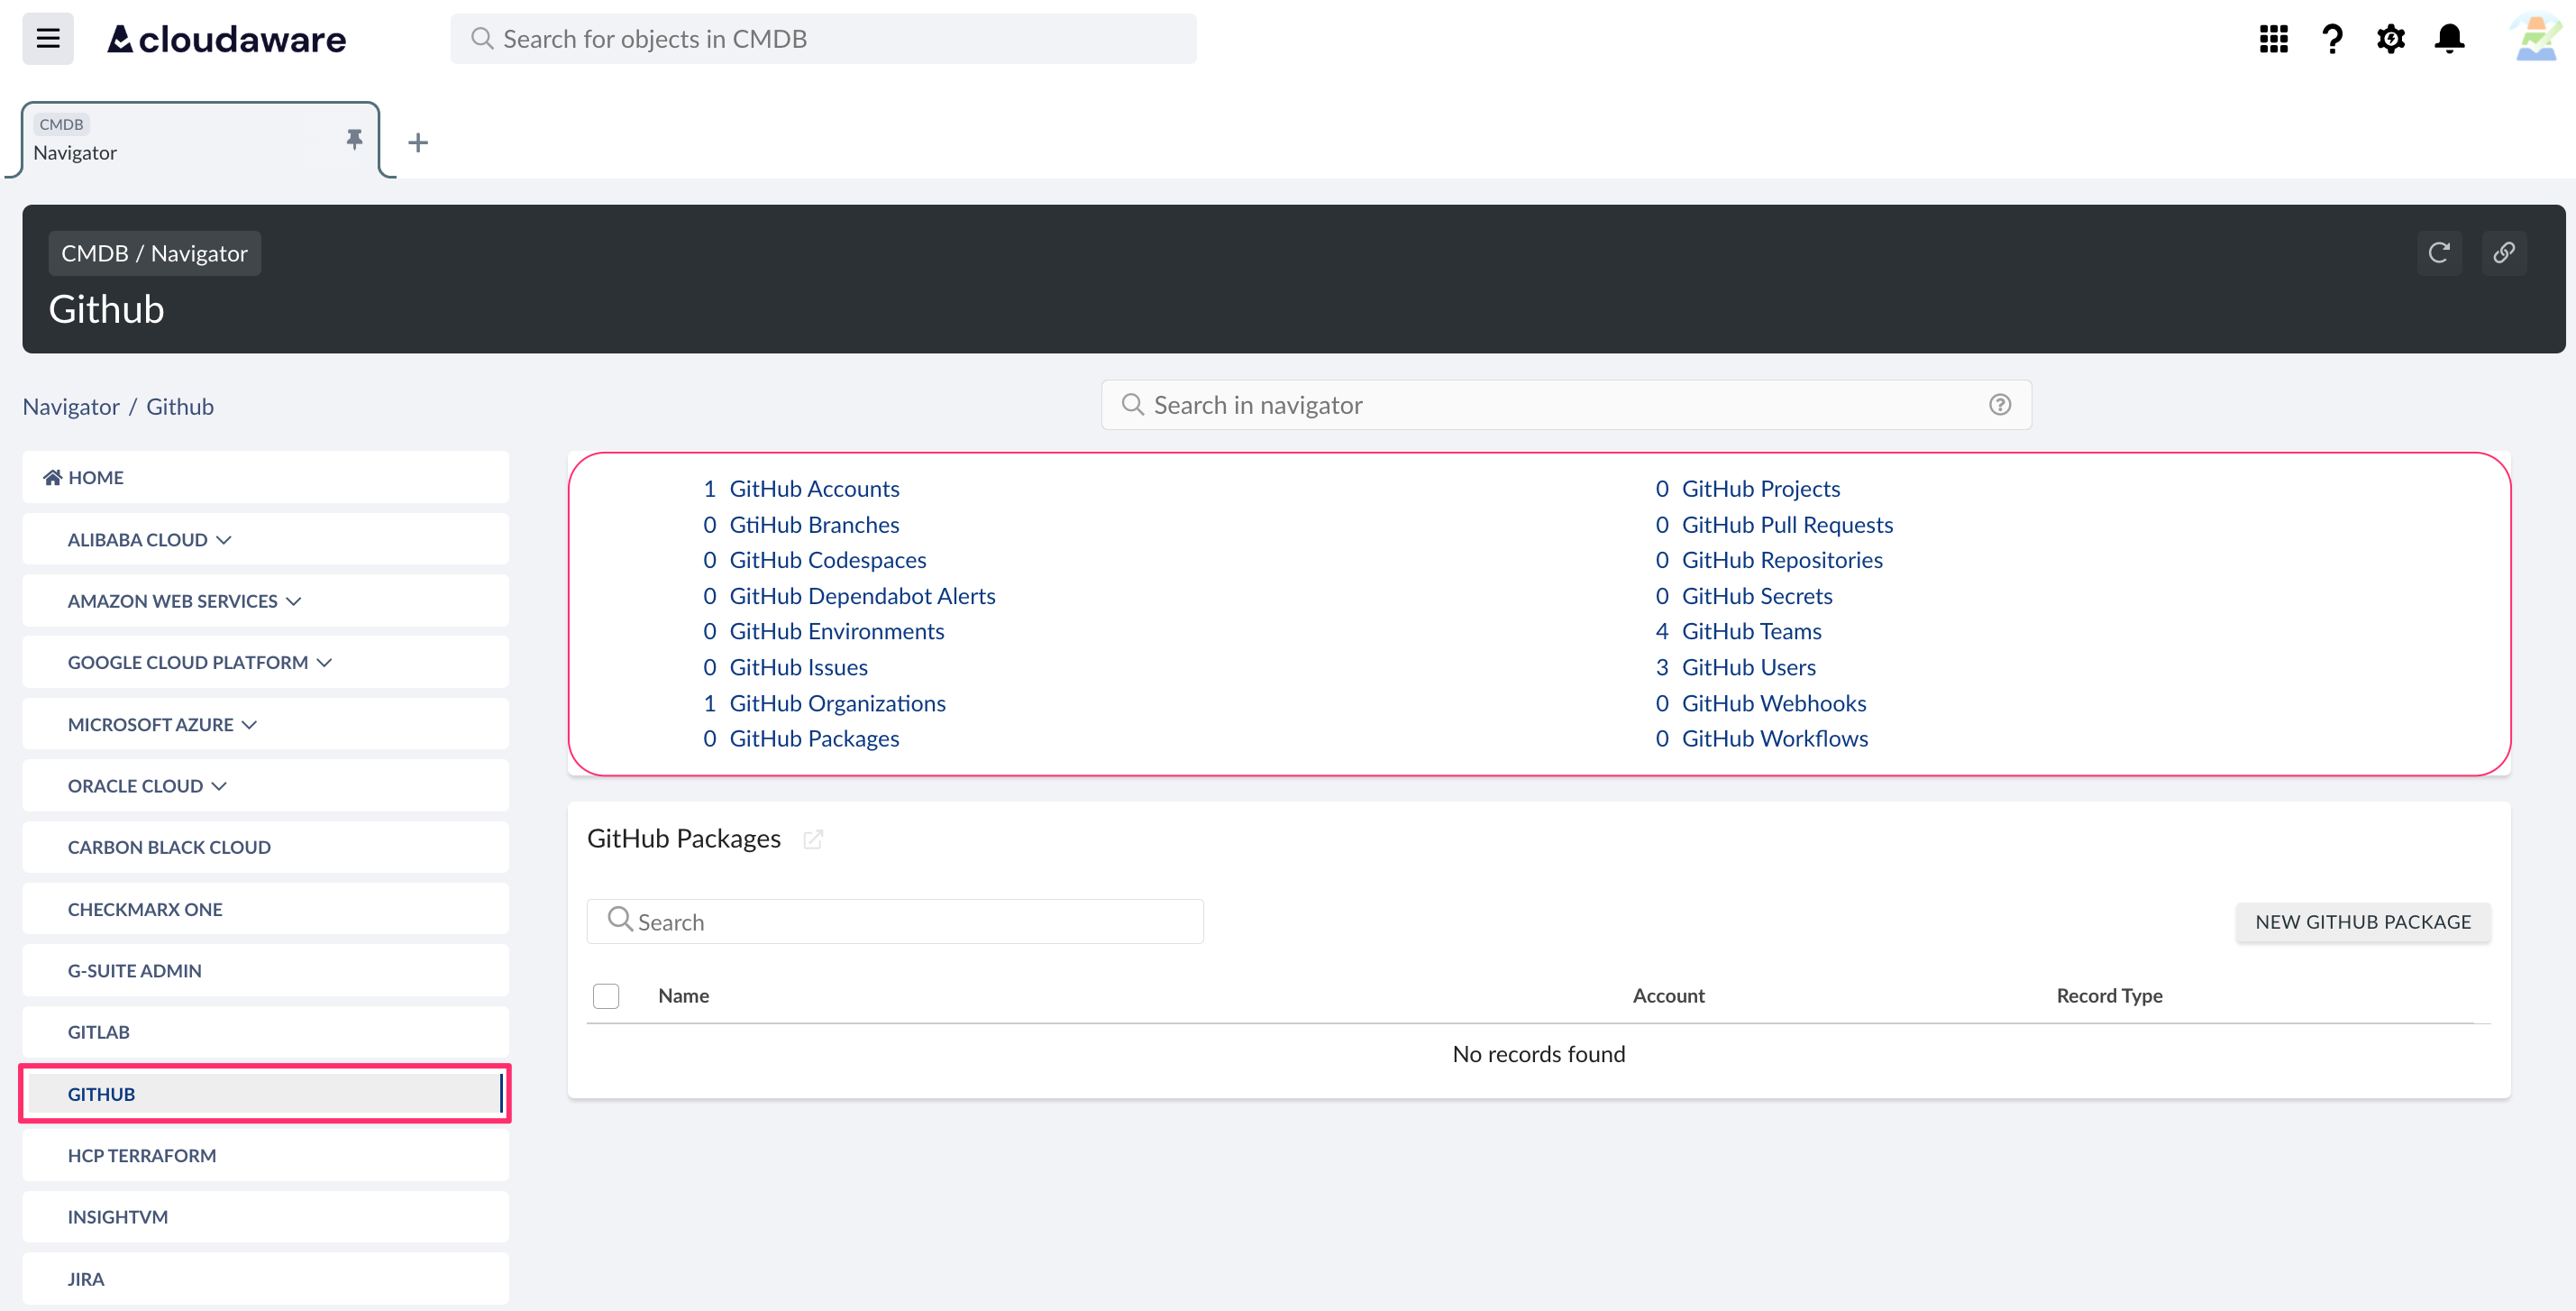
Task: Go to Home in sidebar
Action: click(266, 477)
